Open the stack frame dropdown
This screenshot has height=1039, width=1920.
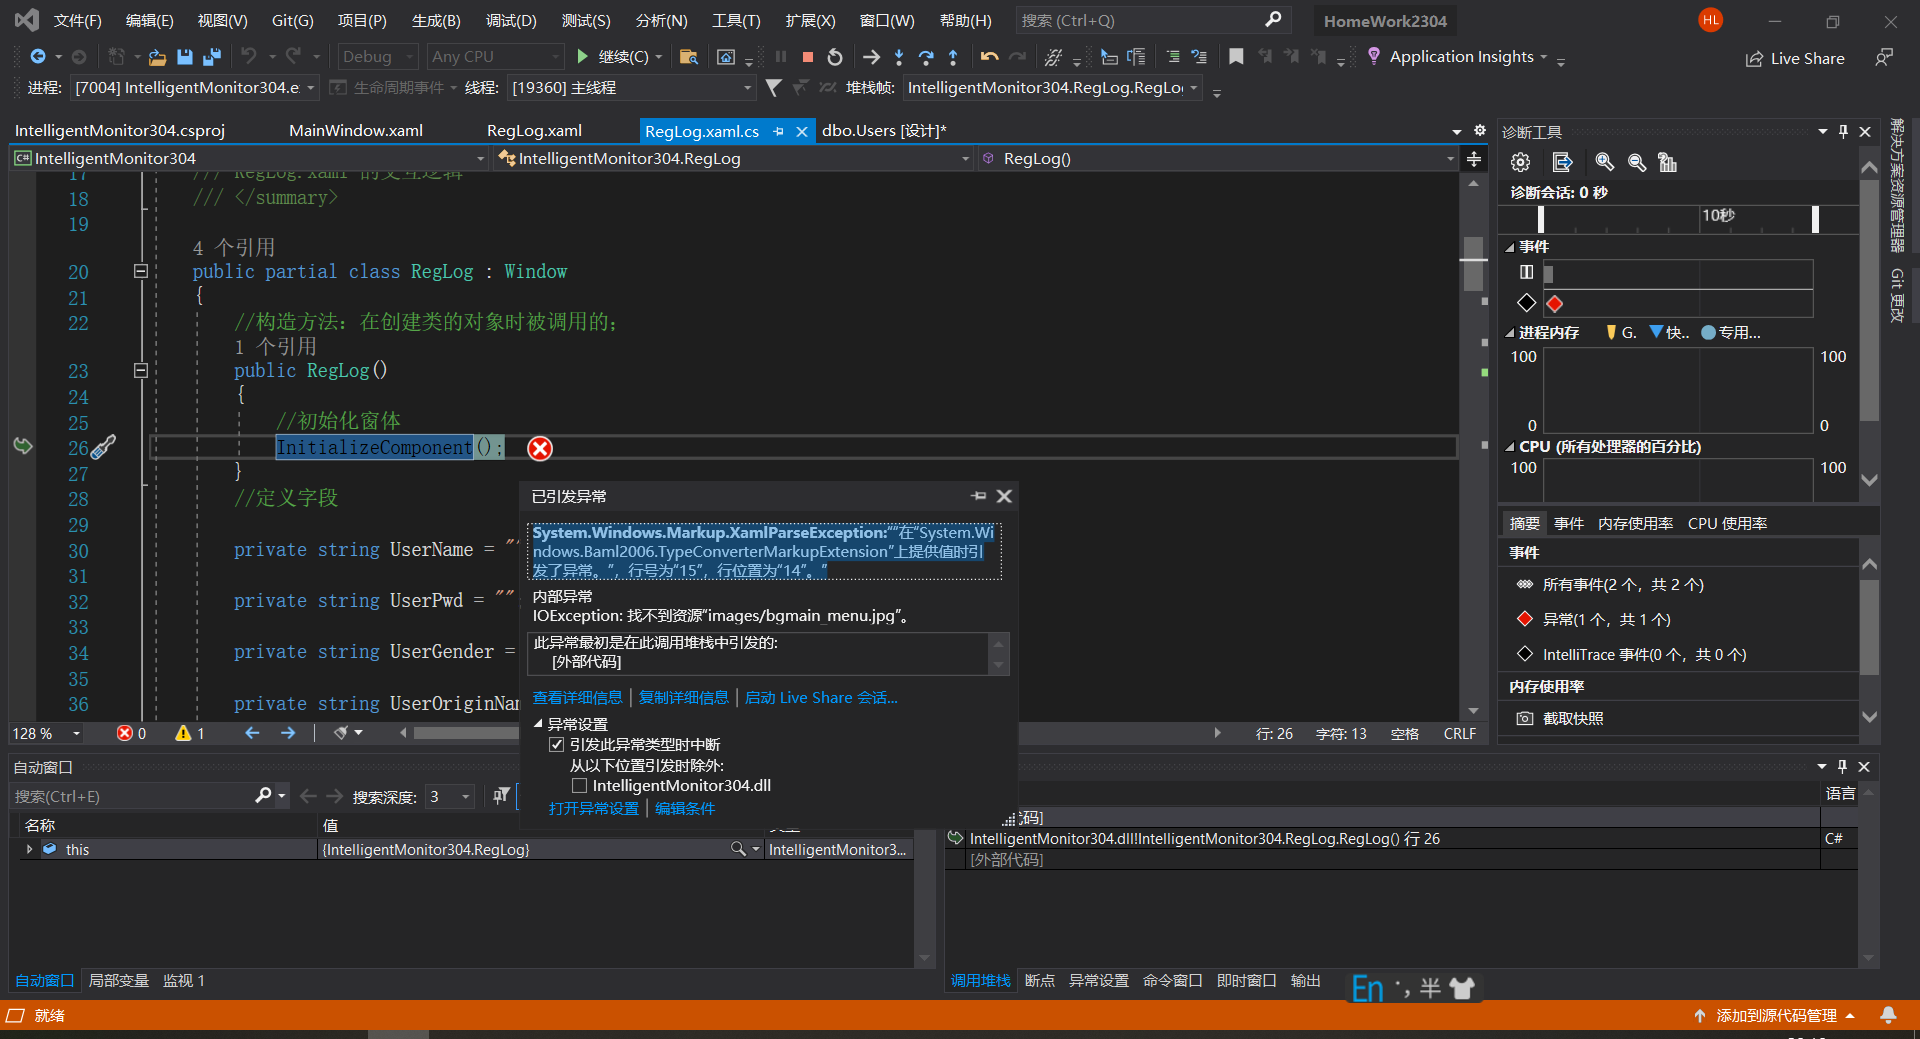pyautogui.click(x=1052, y=88)
